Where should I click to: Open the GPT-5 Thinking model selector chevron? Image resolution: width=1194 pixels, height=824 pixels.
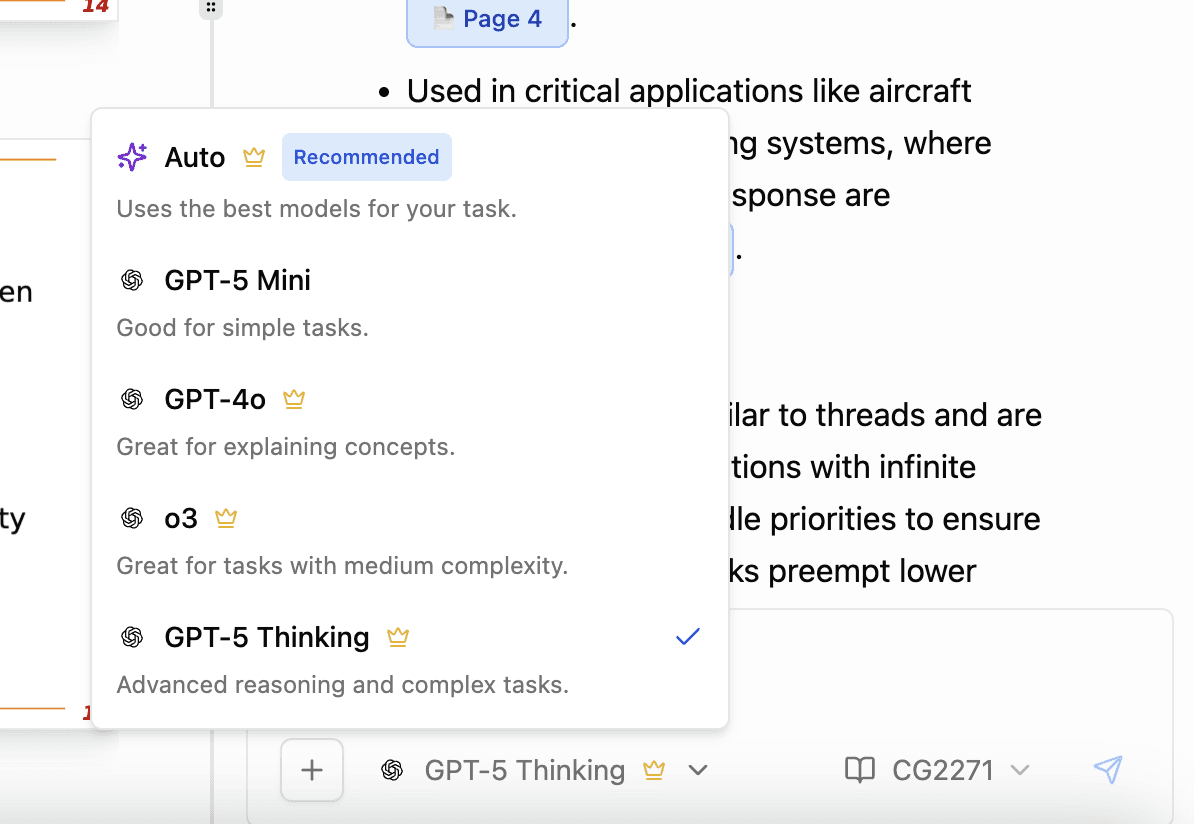click(698, 771)
